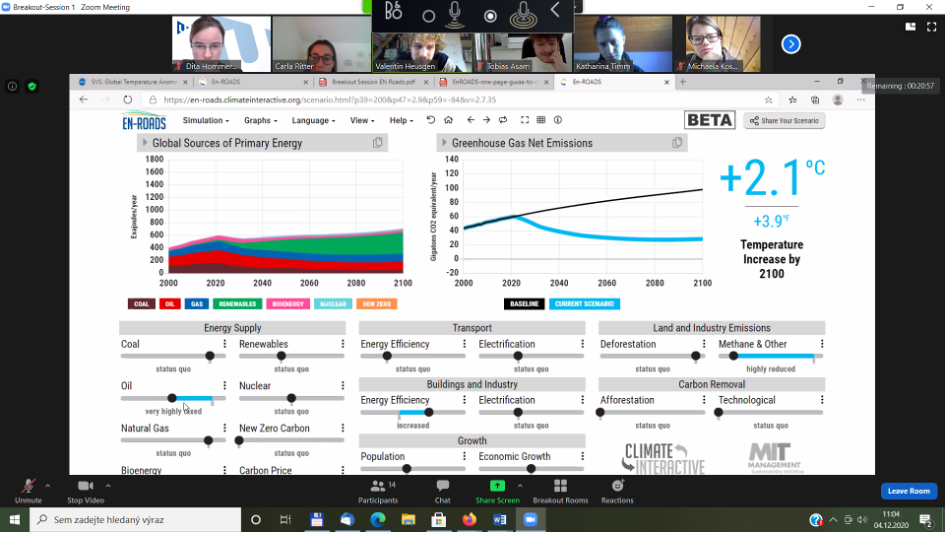The height and width of the screenshot is (533, 945).
Task: Click Share Your Scenario button
Action: pyautogui.click(x=784, y=121)
